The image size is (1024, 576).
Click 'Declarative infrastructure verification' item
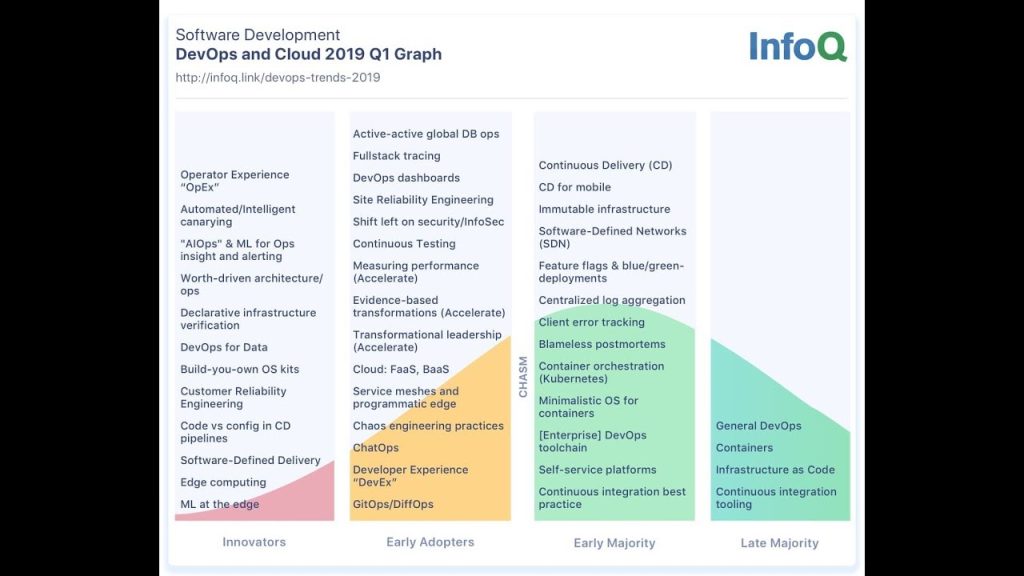click(x=248, y=319)
